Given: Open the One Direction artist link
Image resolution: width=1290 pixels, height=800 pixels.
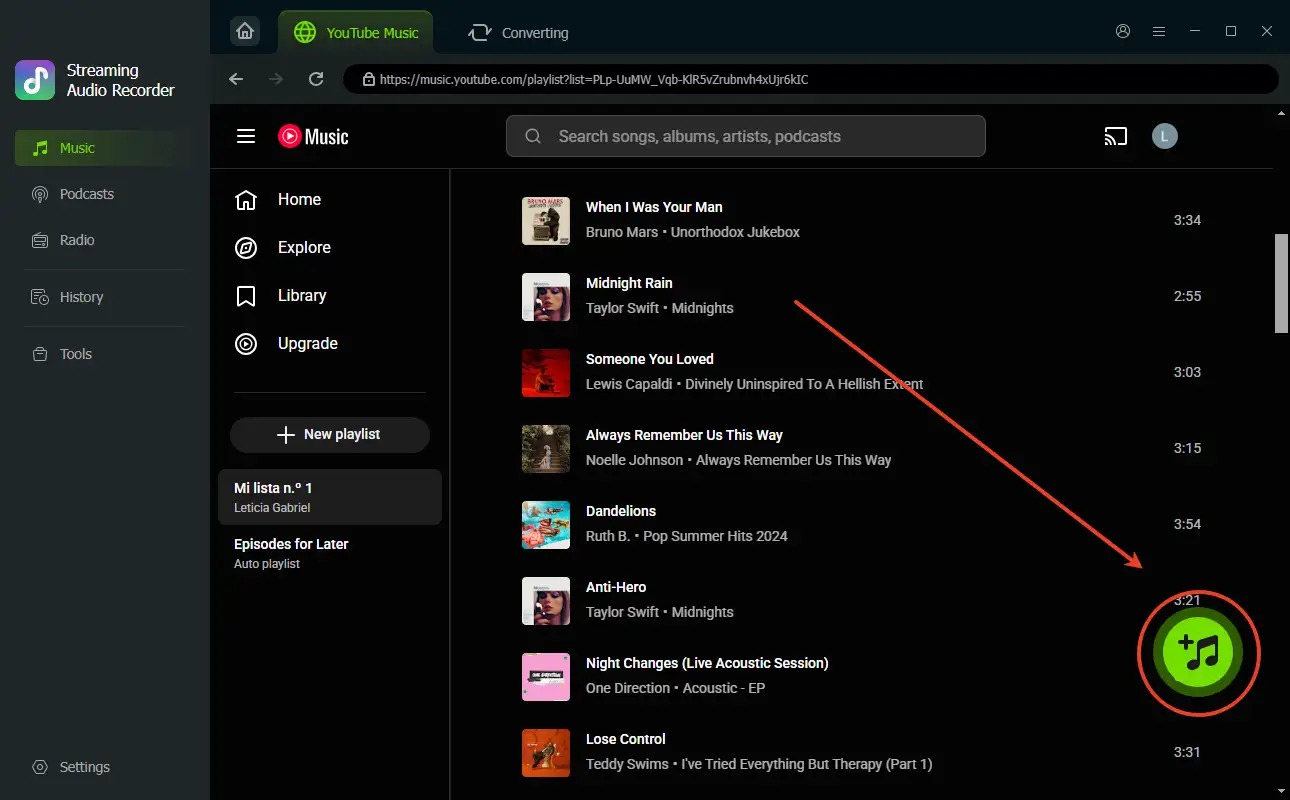Looking at the screenshot, I should [x=628, y=688].
